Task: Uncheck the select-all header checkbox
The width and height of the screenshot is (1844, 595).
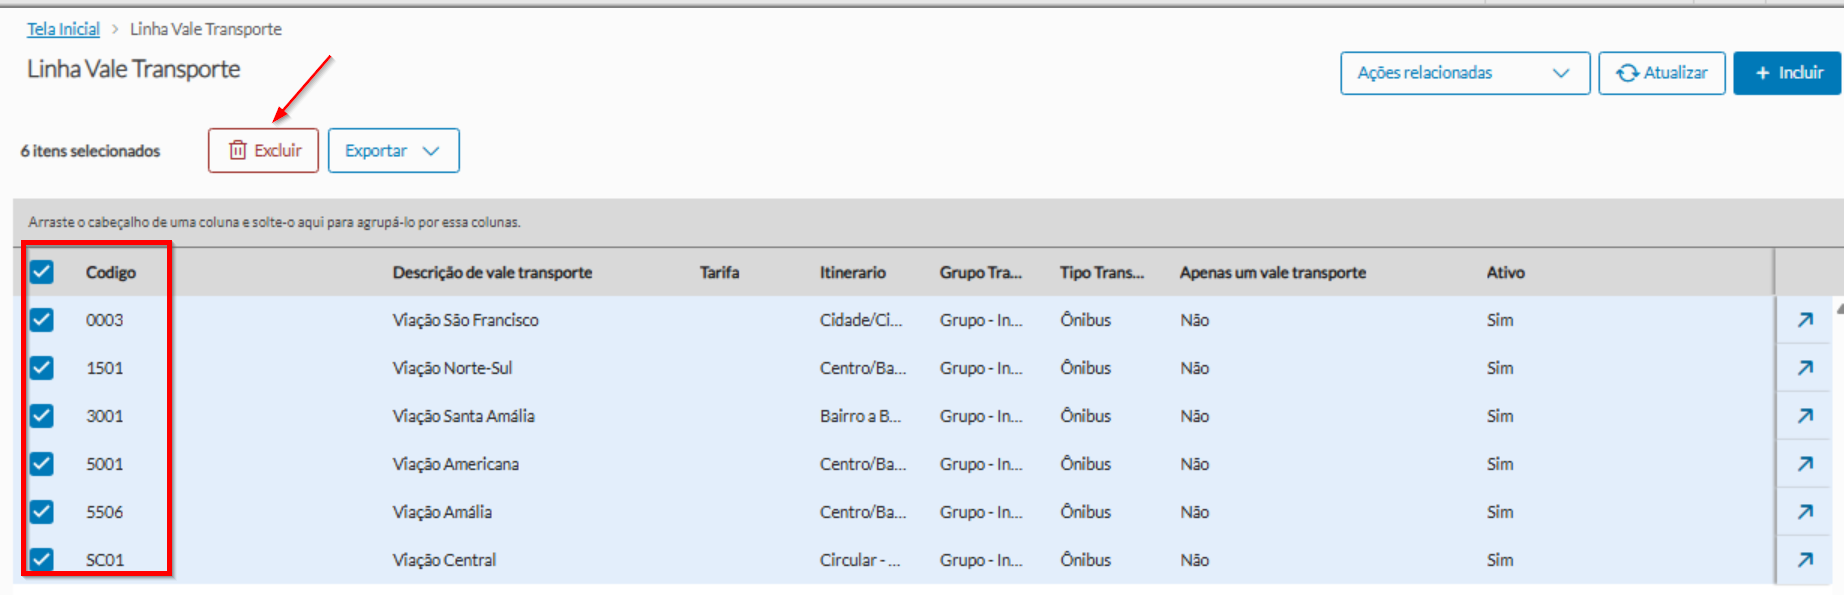Action: point(42,272)
